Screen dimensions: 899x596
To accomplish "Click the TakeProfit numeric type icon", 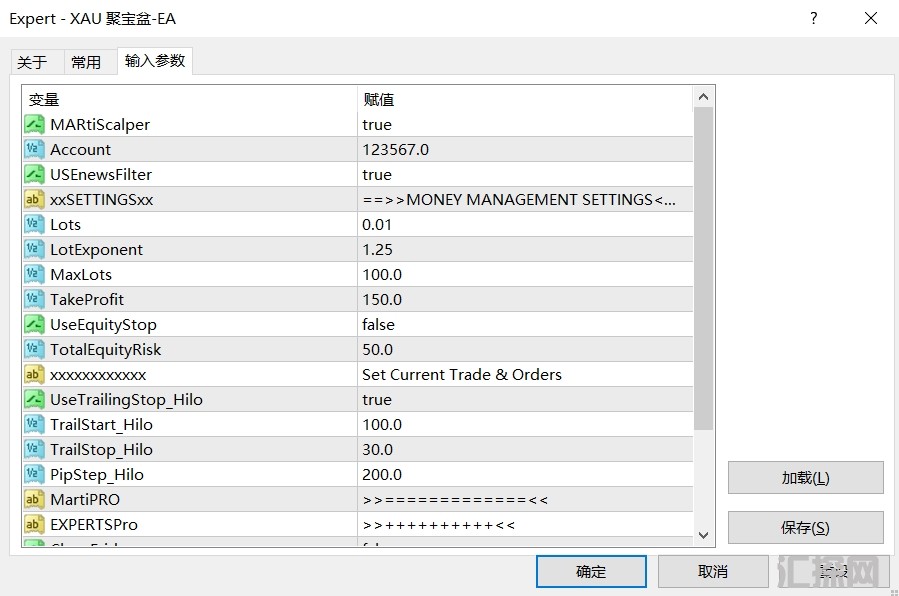I will point(34,299).
